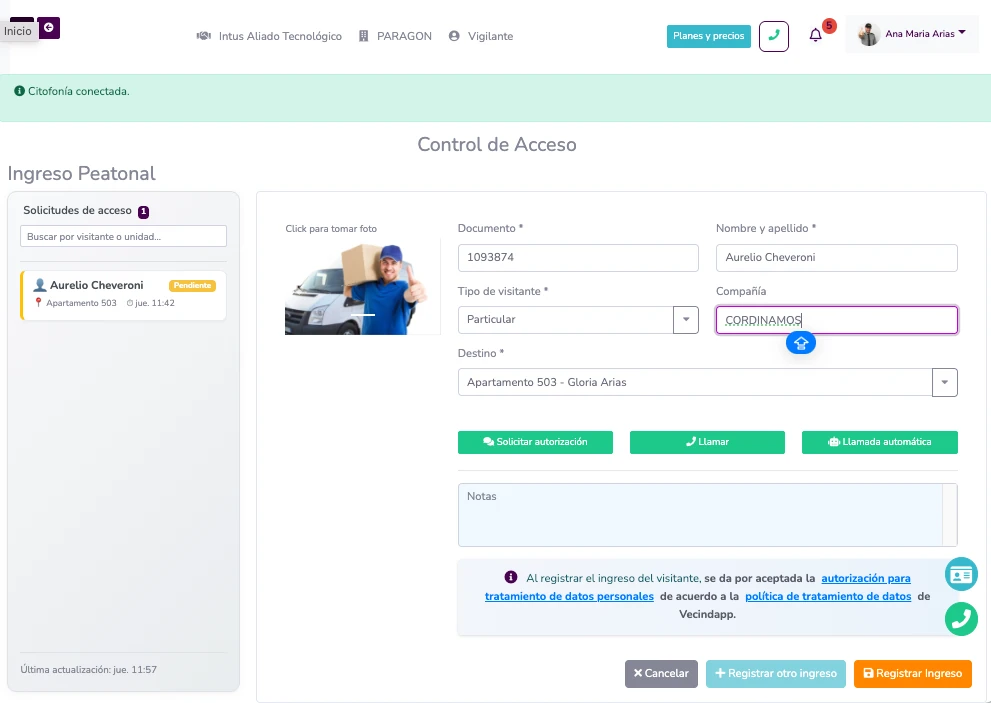The width and height of the screenshot is (991, 703).
Task: Click the PARAGON header item
Action: 405,36
